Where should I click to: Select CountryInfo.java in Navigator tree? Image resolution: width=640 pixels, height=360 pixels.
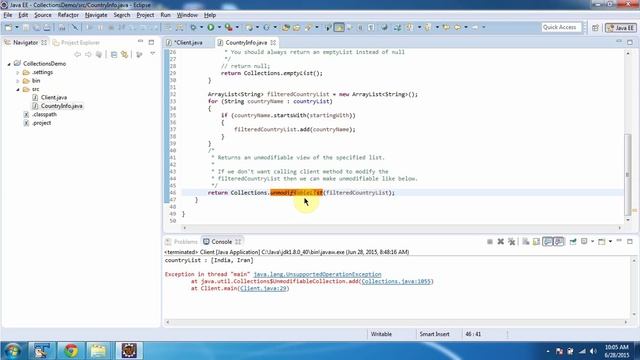click(62, 106)
